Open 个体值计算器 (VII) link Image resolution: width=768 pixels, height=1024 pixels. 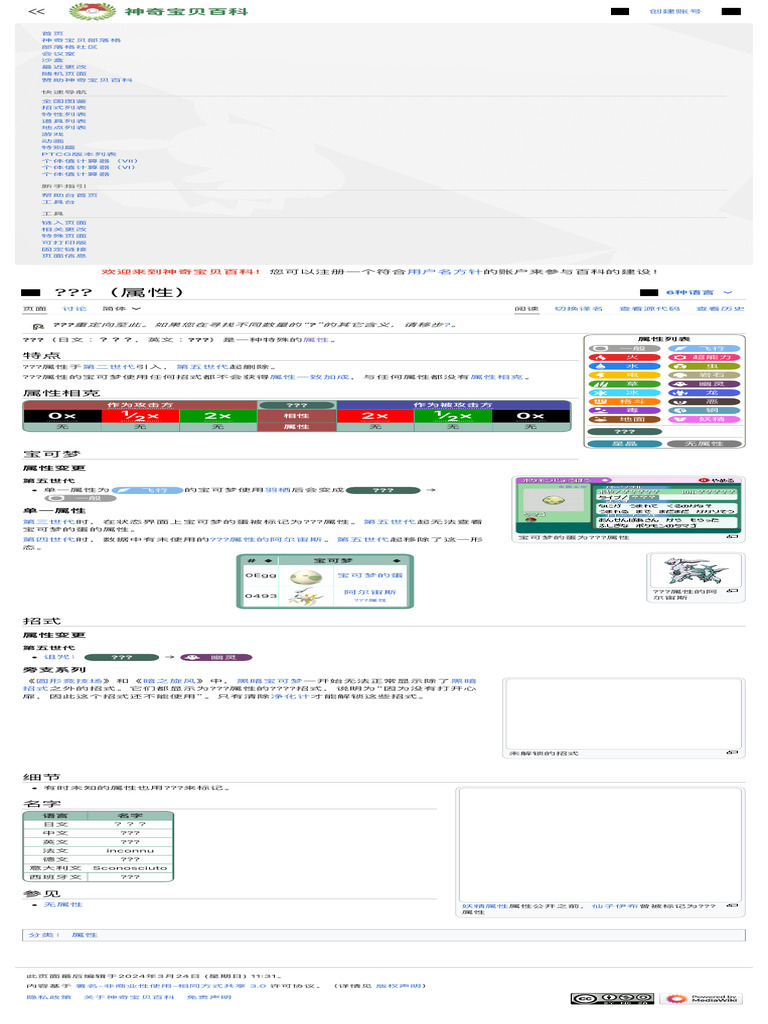(90, 161)
